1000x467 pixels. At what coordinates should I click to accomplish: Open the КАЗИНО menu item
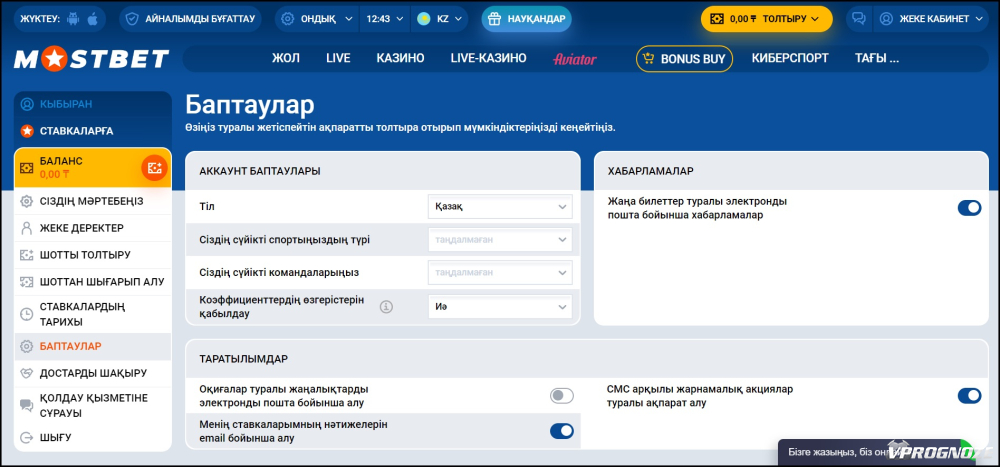point(400,59)
